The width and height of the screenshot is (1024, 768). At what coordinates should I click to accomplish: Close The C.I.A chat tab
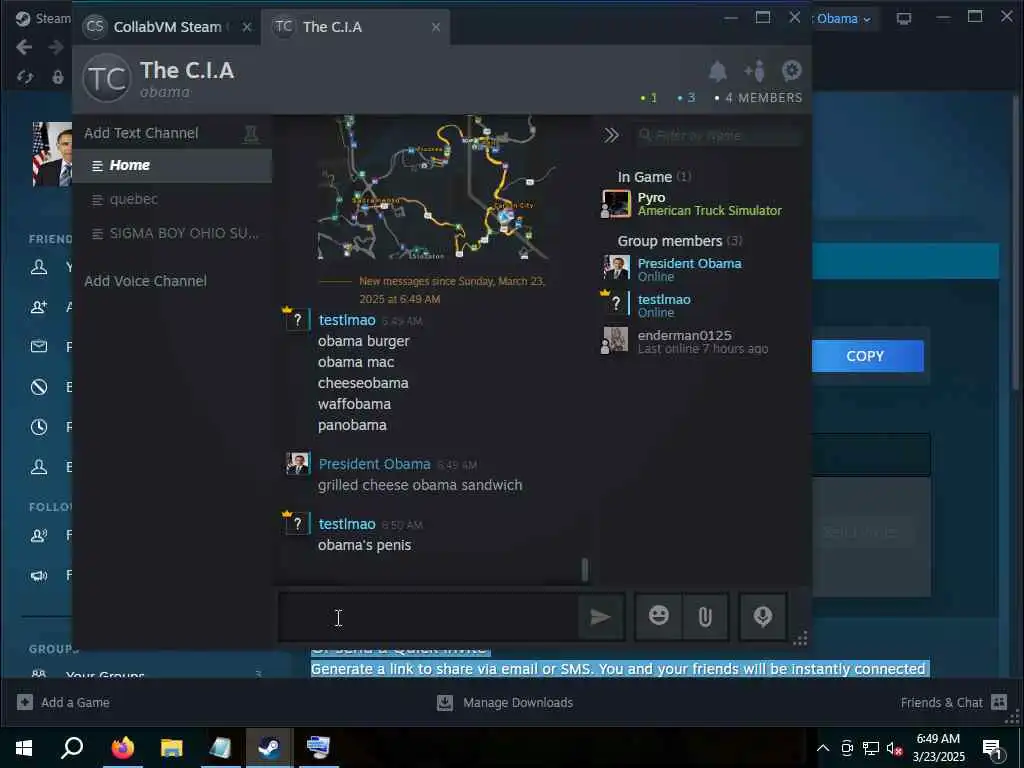coord(436,27)
